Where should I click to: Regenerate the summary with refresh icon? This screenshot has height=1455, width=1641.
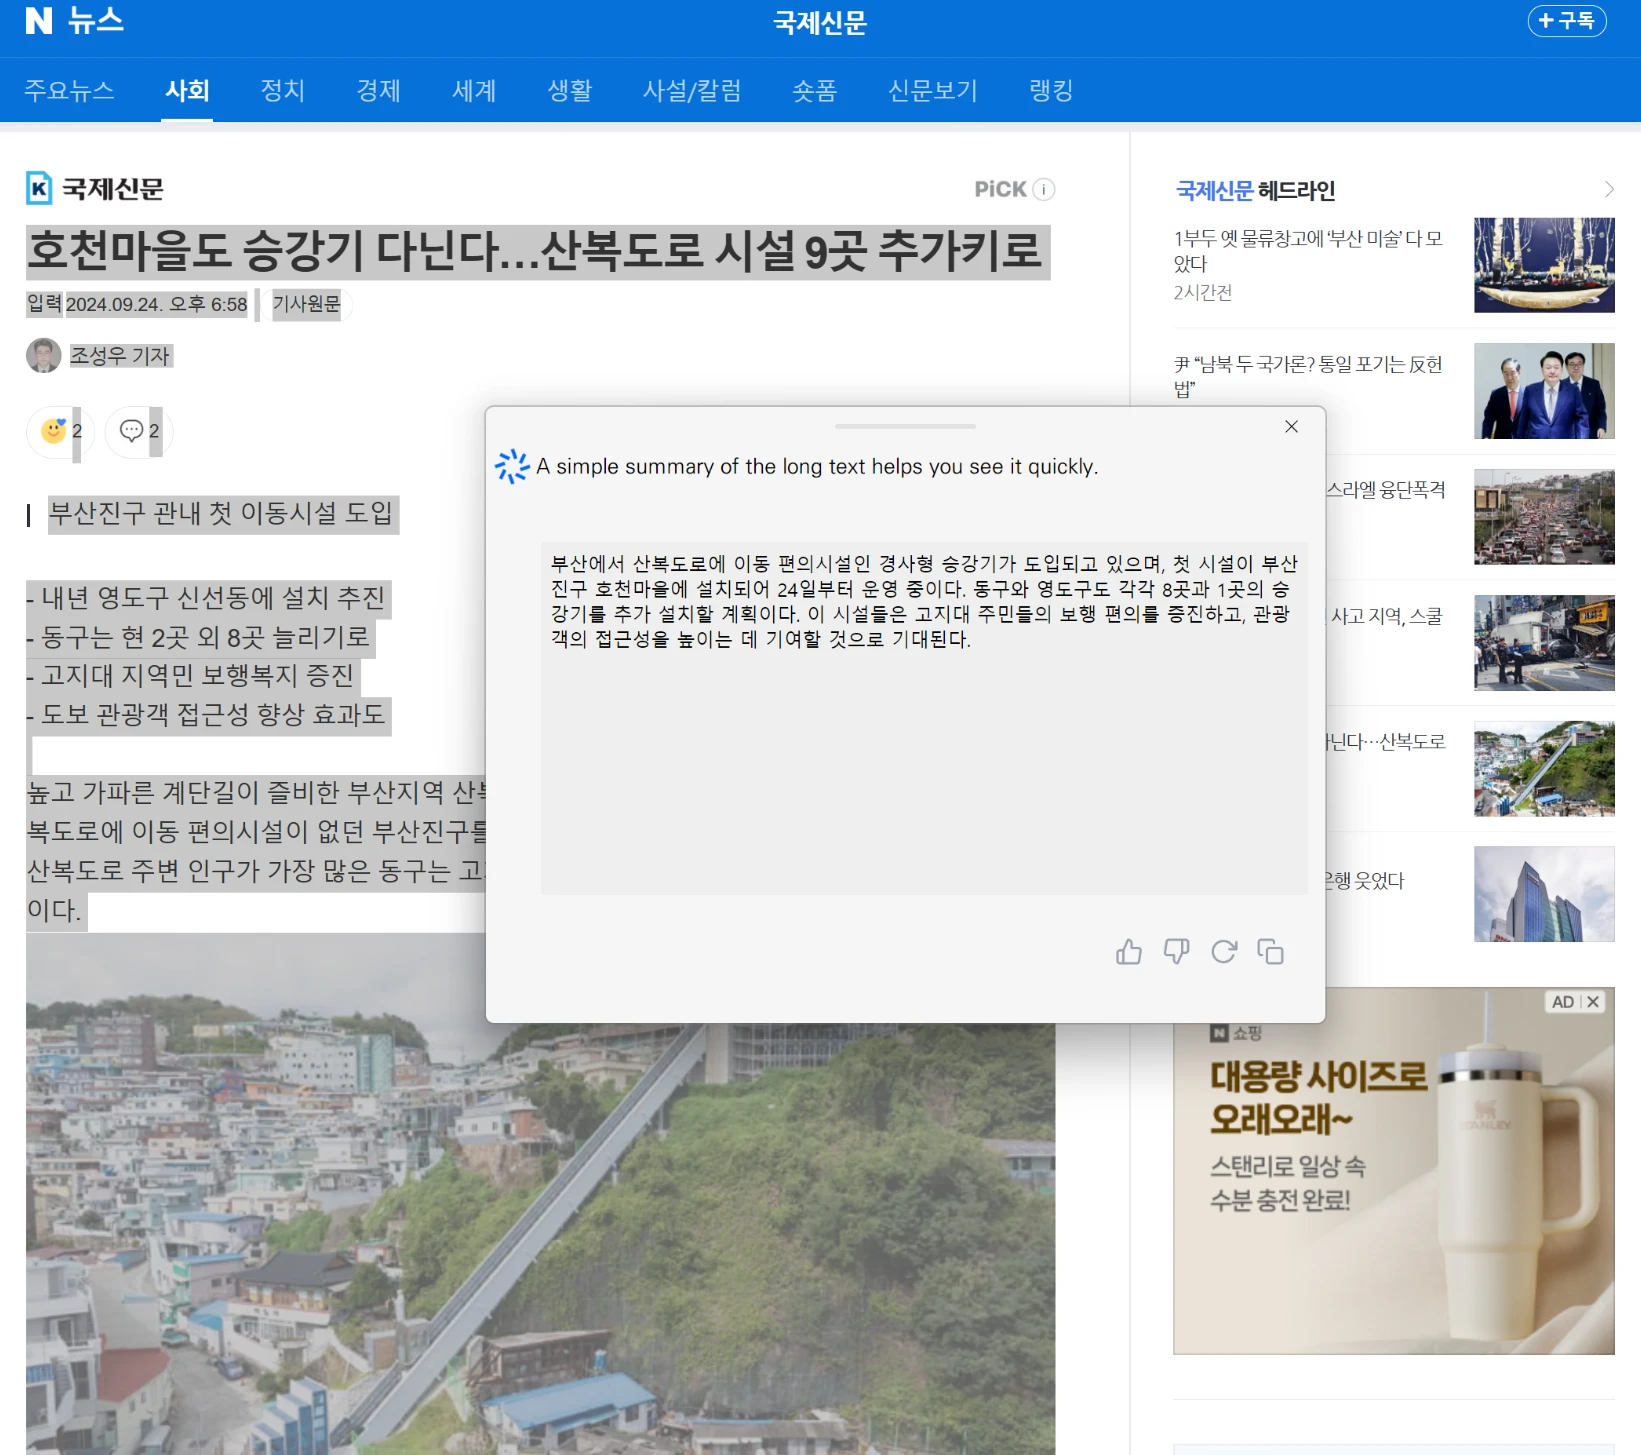coord(1224,952)
